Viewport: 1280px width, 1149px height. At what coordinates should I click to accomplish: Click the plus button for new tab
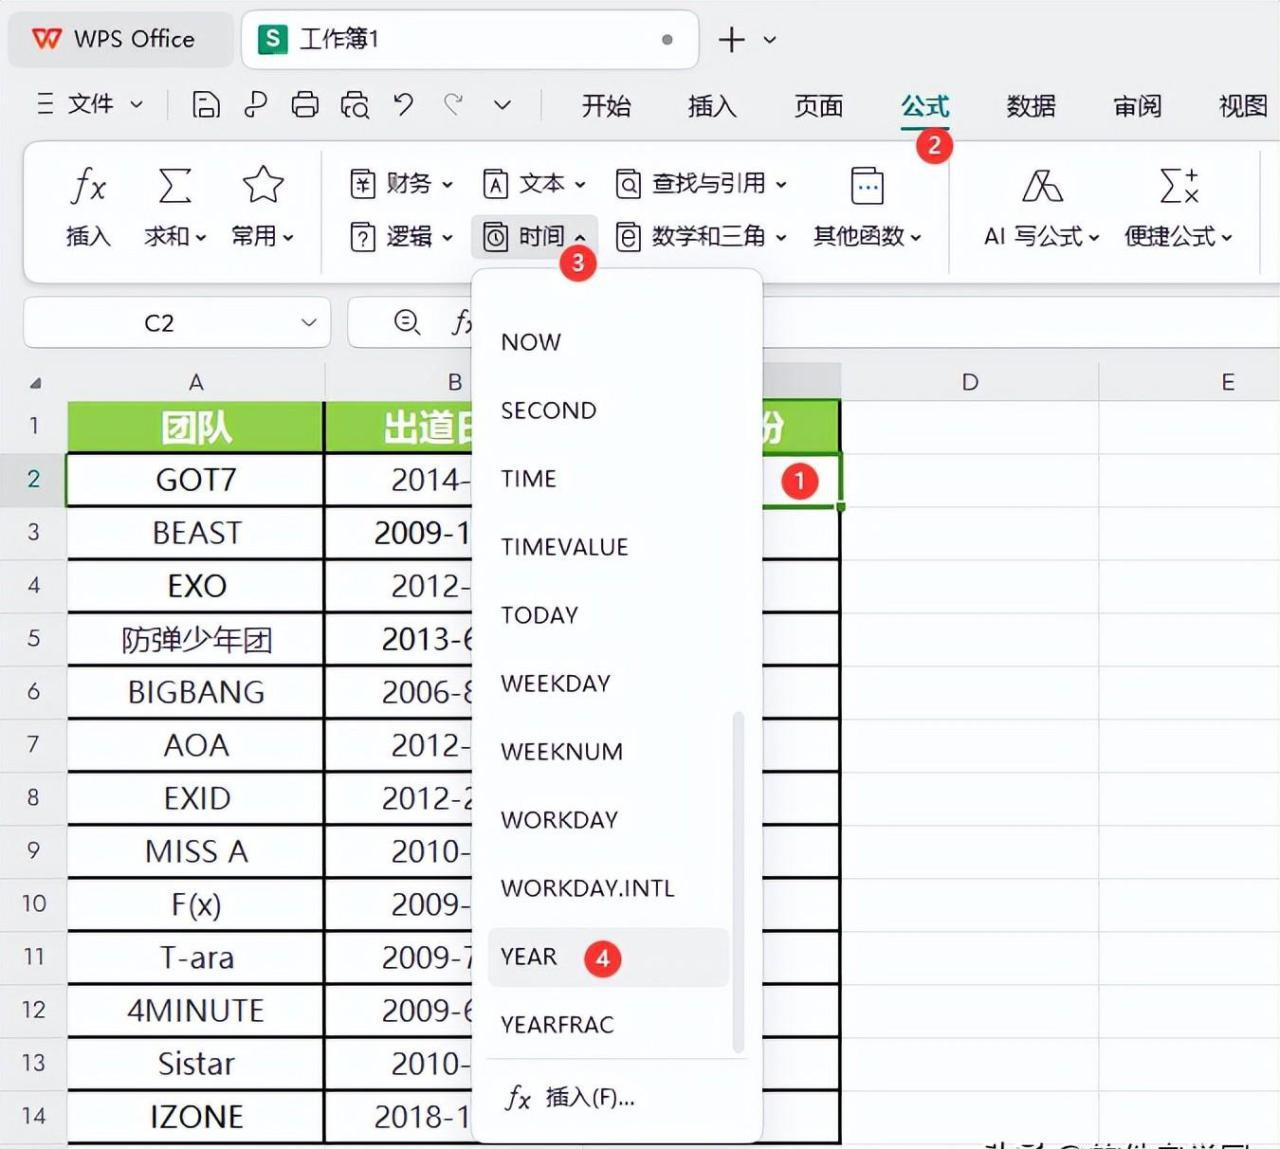coord(732,40)
